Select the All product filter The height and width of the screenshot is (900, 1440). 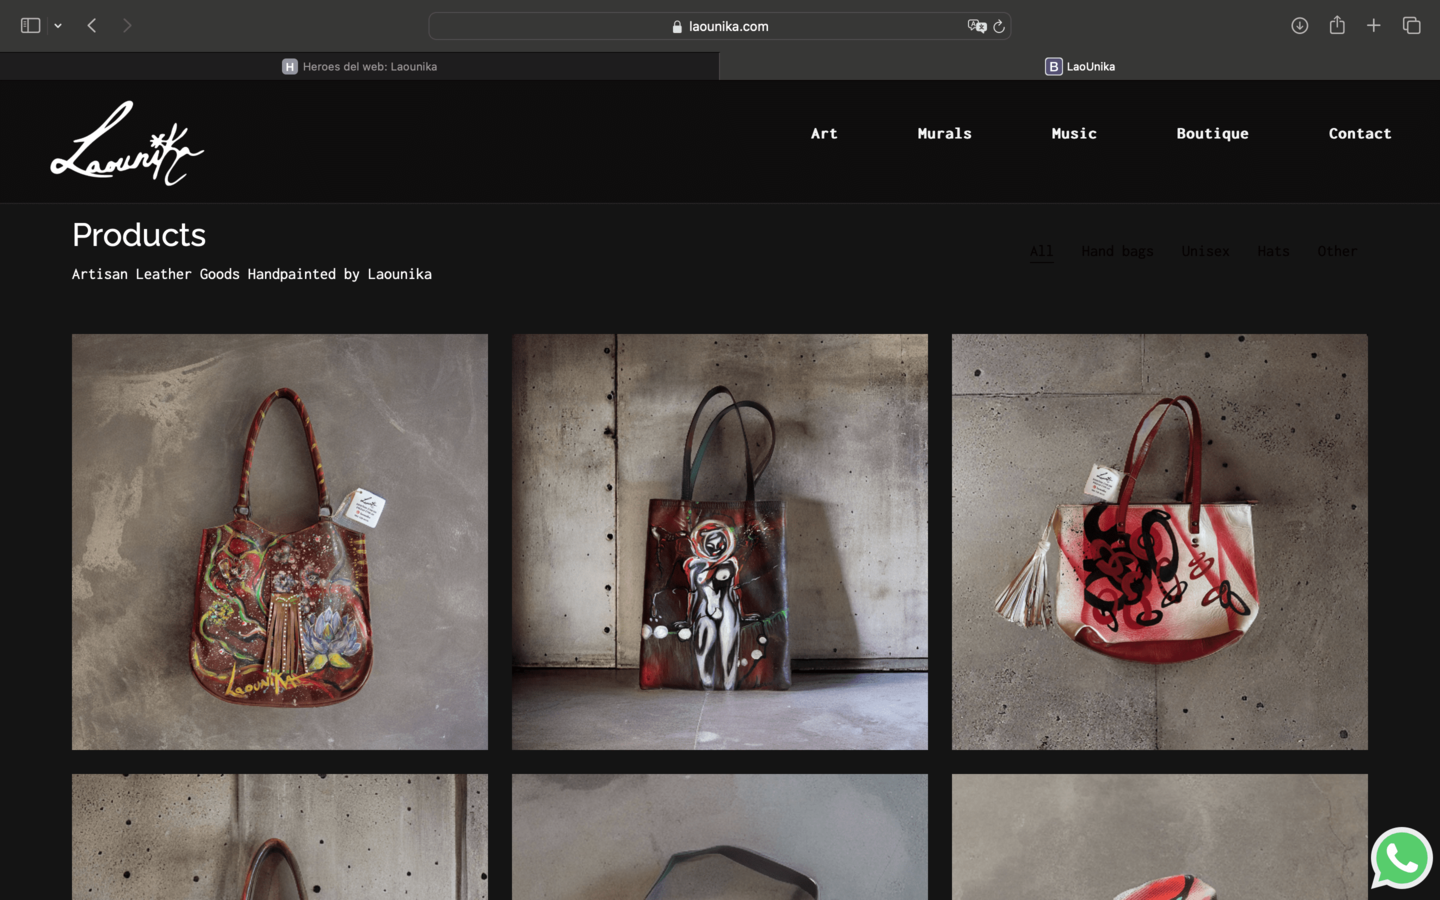[1041, 251]
